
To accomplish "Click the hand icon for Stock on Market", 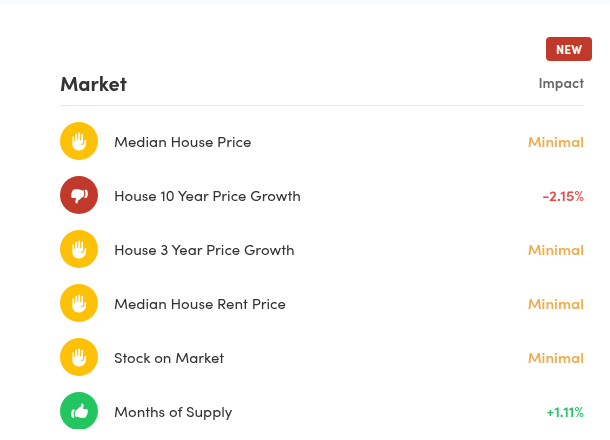I will pyautogui.click(x=79, y=358).
